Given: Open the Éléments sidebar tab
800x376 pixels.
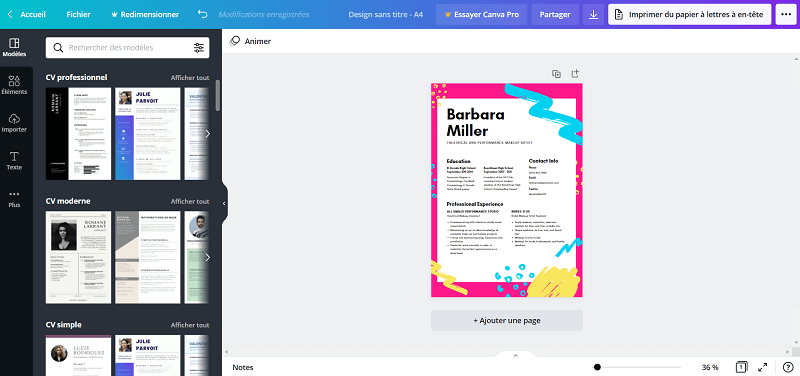Looking at the screenshot, I should pyautogui.click(x=14, y=85).
